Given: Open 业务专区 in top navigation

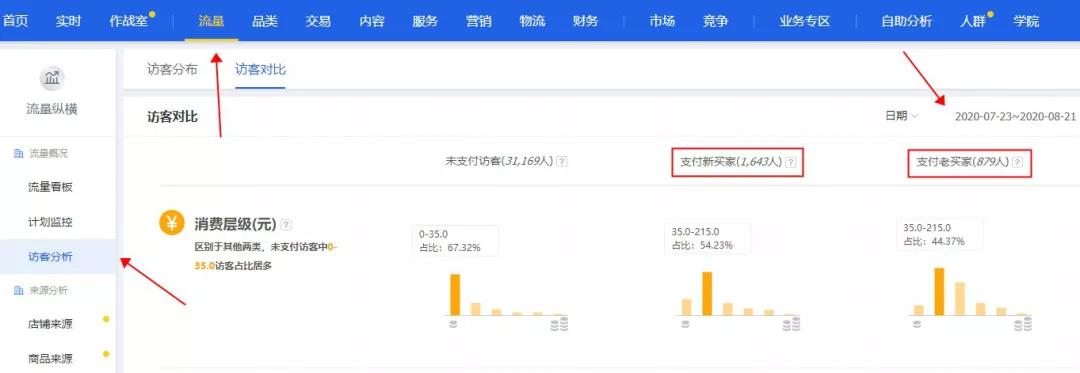Looking at the screenshot, I should [804, 21].
